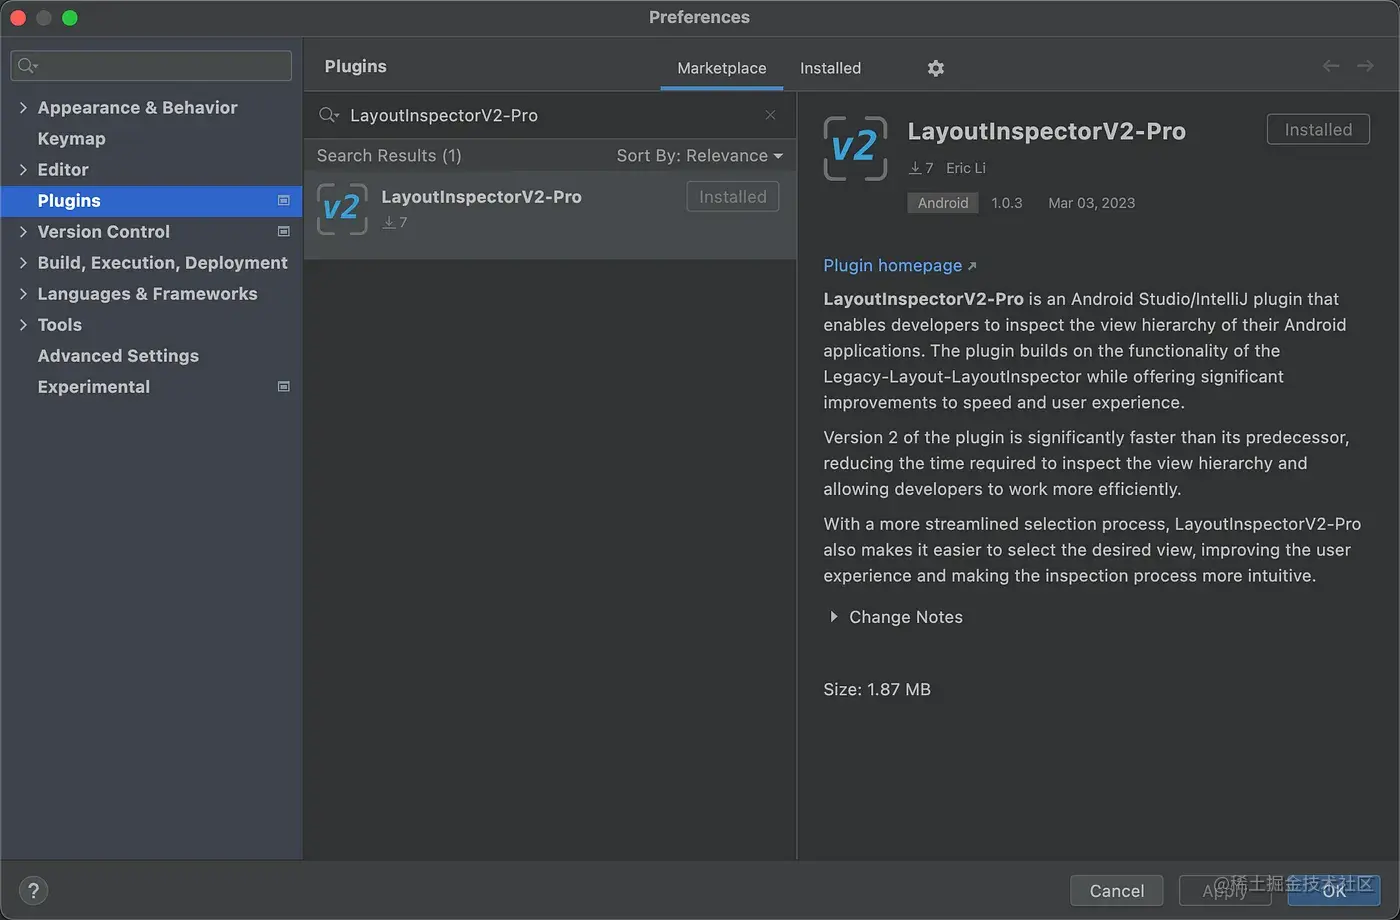Image resolution: width=1400 pixels, height=920 pixels.
Task: Go forward with the right arrow
Action: 1365,66
